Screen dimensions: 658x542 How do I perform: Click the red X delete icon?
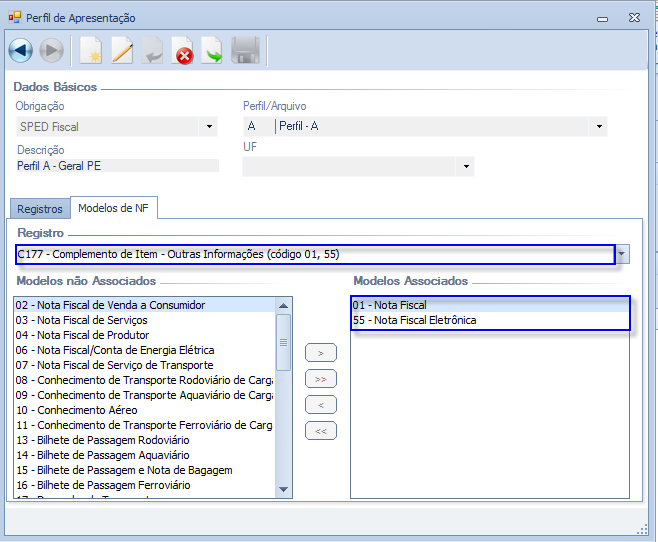(184, 52)
